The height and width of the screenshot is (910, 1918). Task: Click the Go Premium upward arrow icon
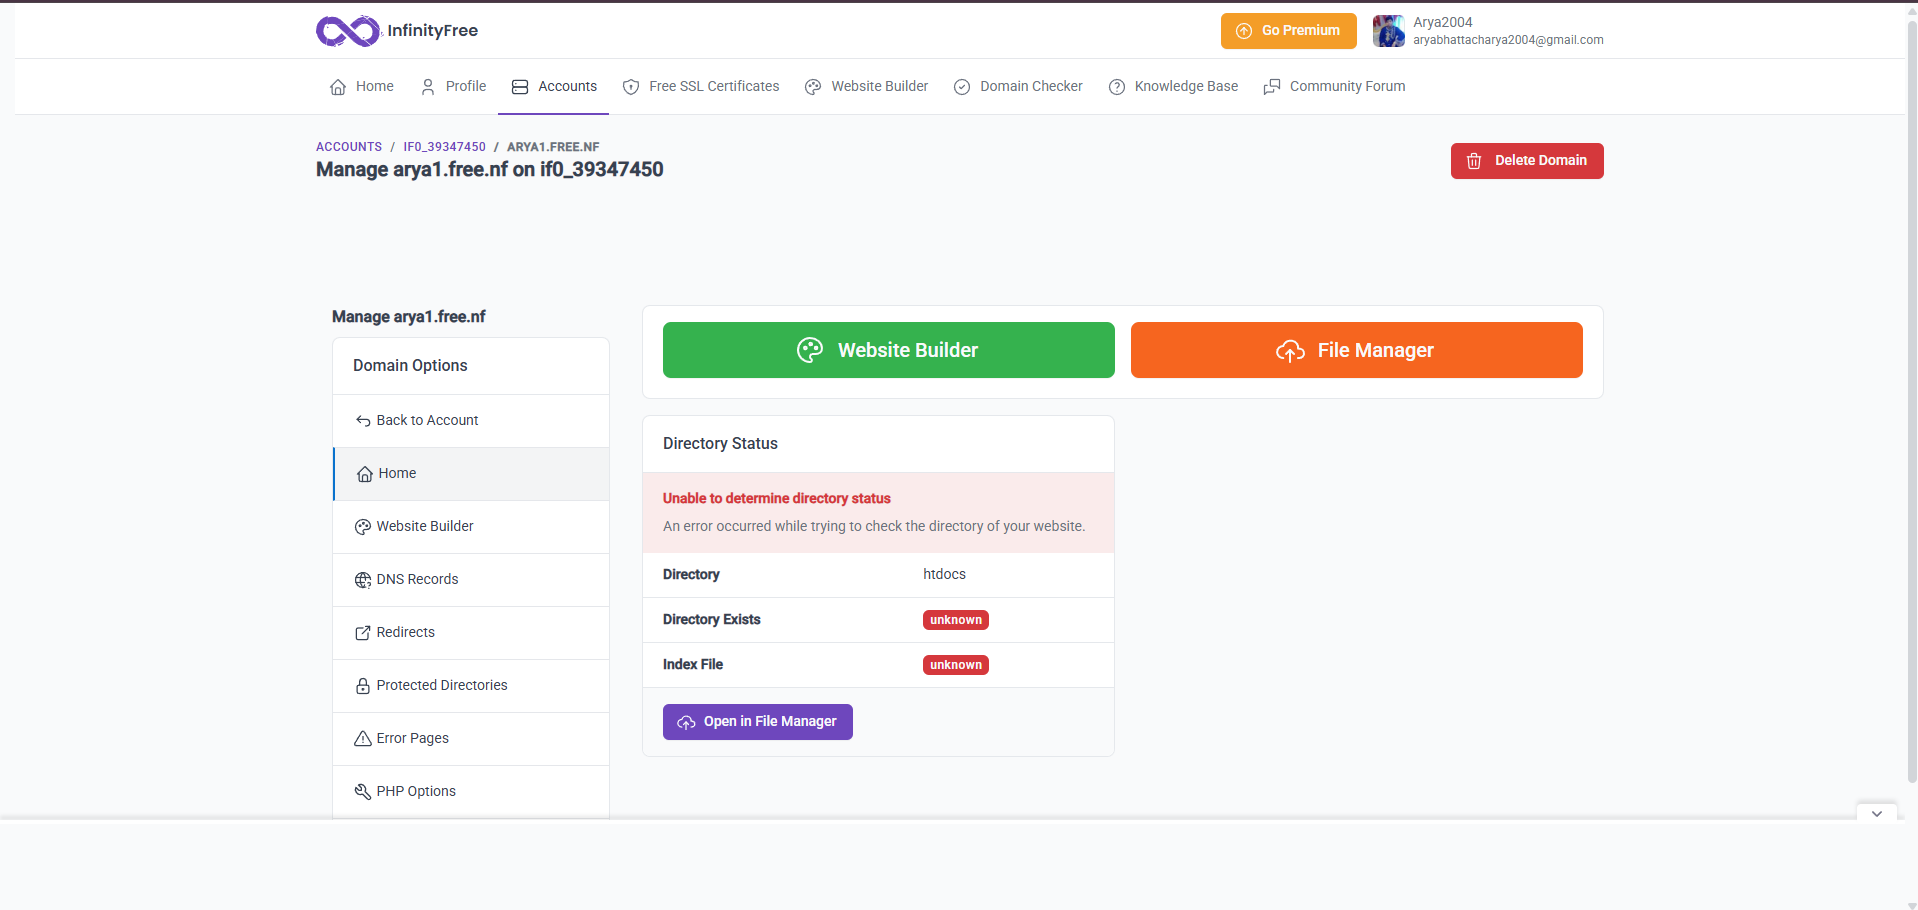coord(1244,31)
